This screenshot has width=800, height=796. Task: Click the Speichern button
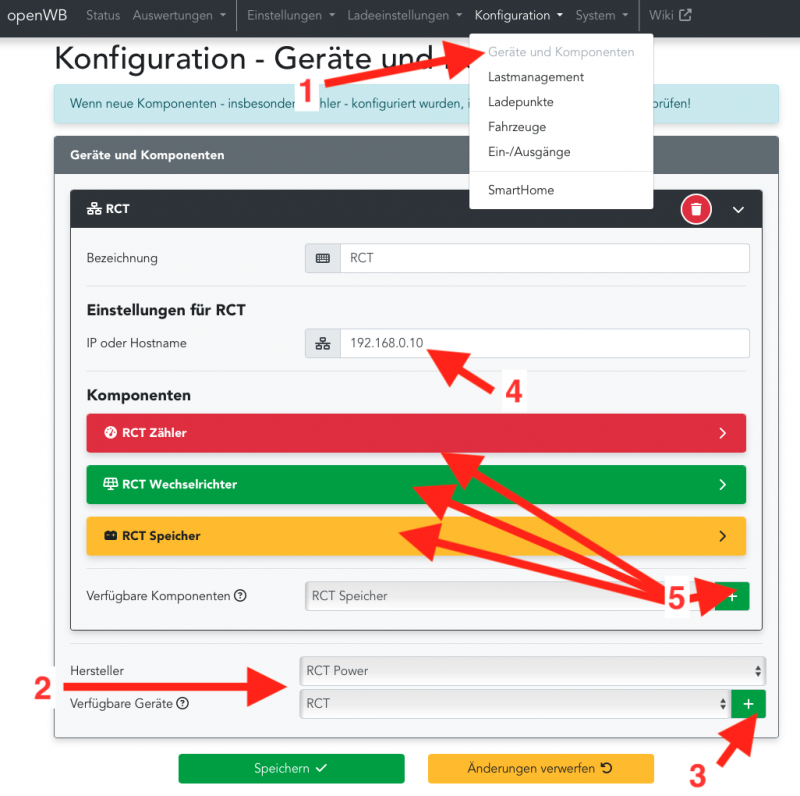click(x=291, y=768)
